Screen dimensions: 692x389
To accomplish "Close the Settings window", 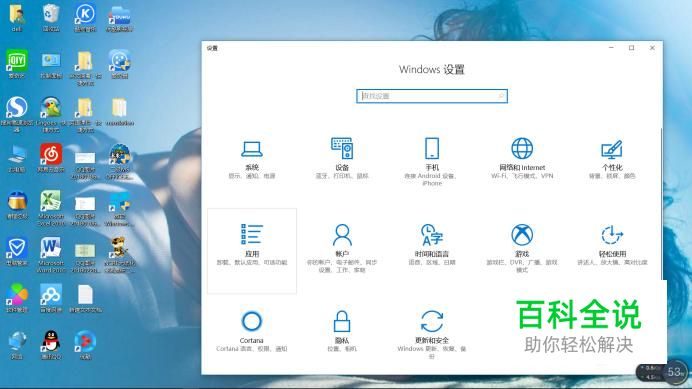I will (652, 48).
